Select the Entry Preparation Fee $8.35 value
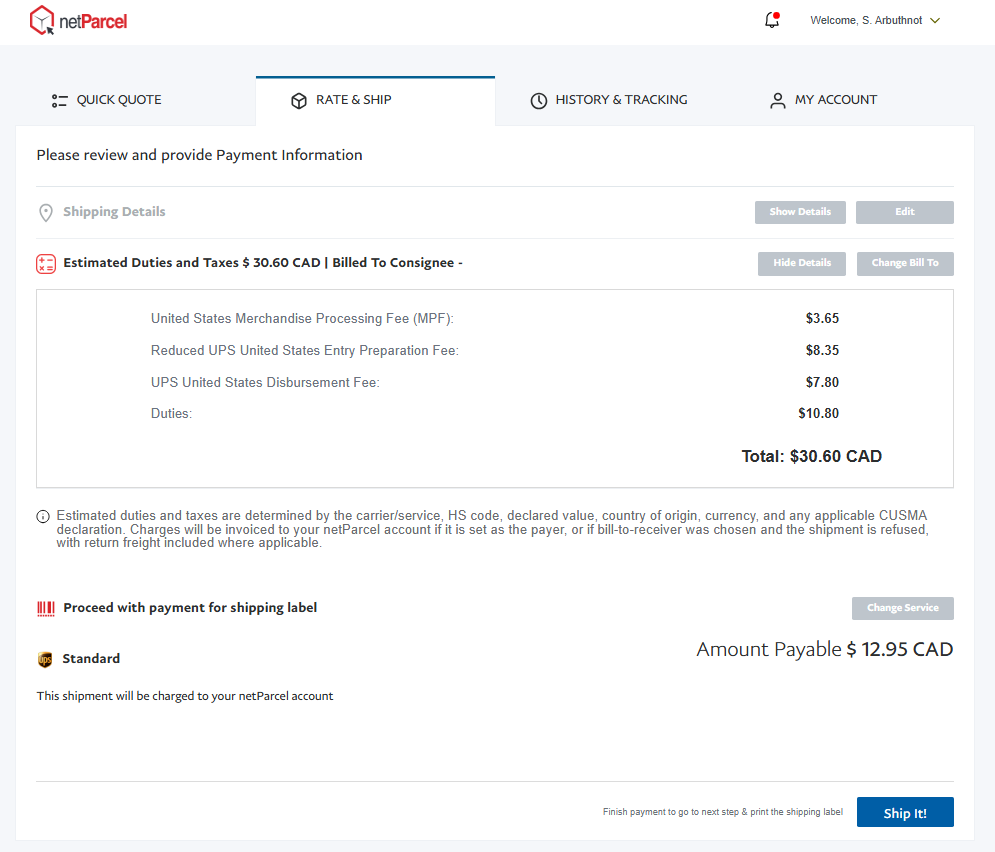This screenshot has height=852, width=995. 822,350
